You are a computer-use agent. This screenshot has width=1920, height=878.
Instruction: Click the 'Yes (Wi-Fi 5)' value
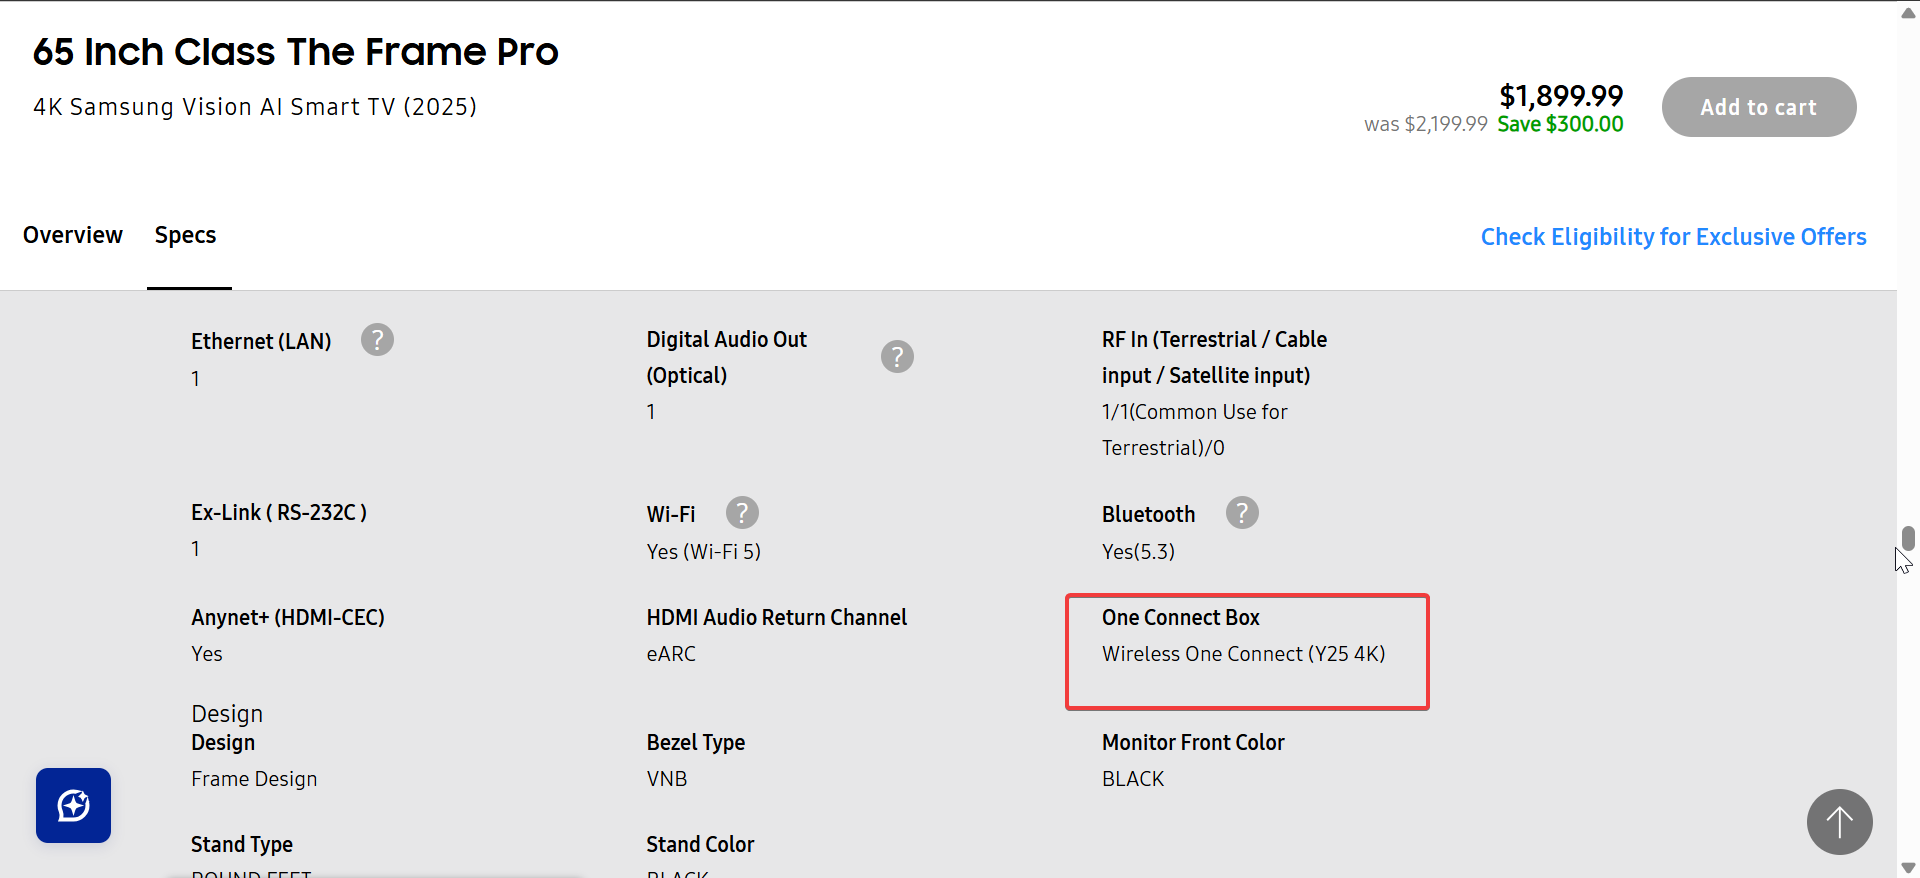(x=704, y=552)
